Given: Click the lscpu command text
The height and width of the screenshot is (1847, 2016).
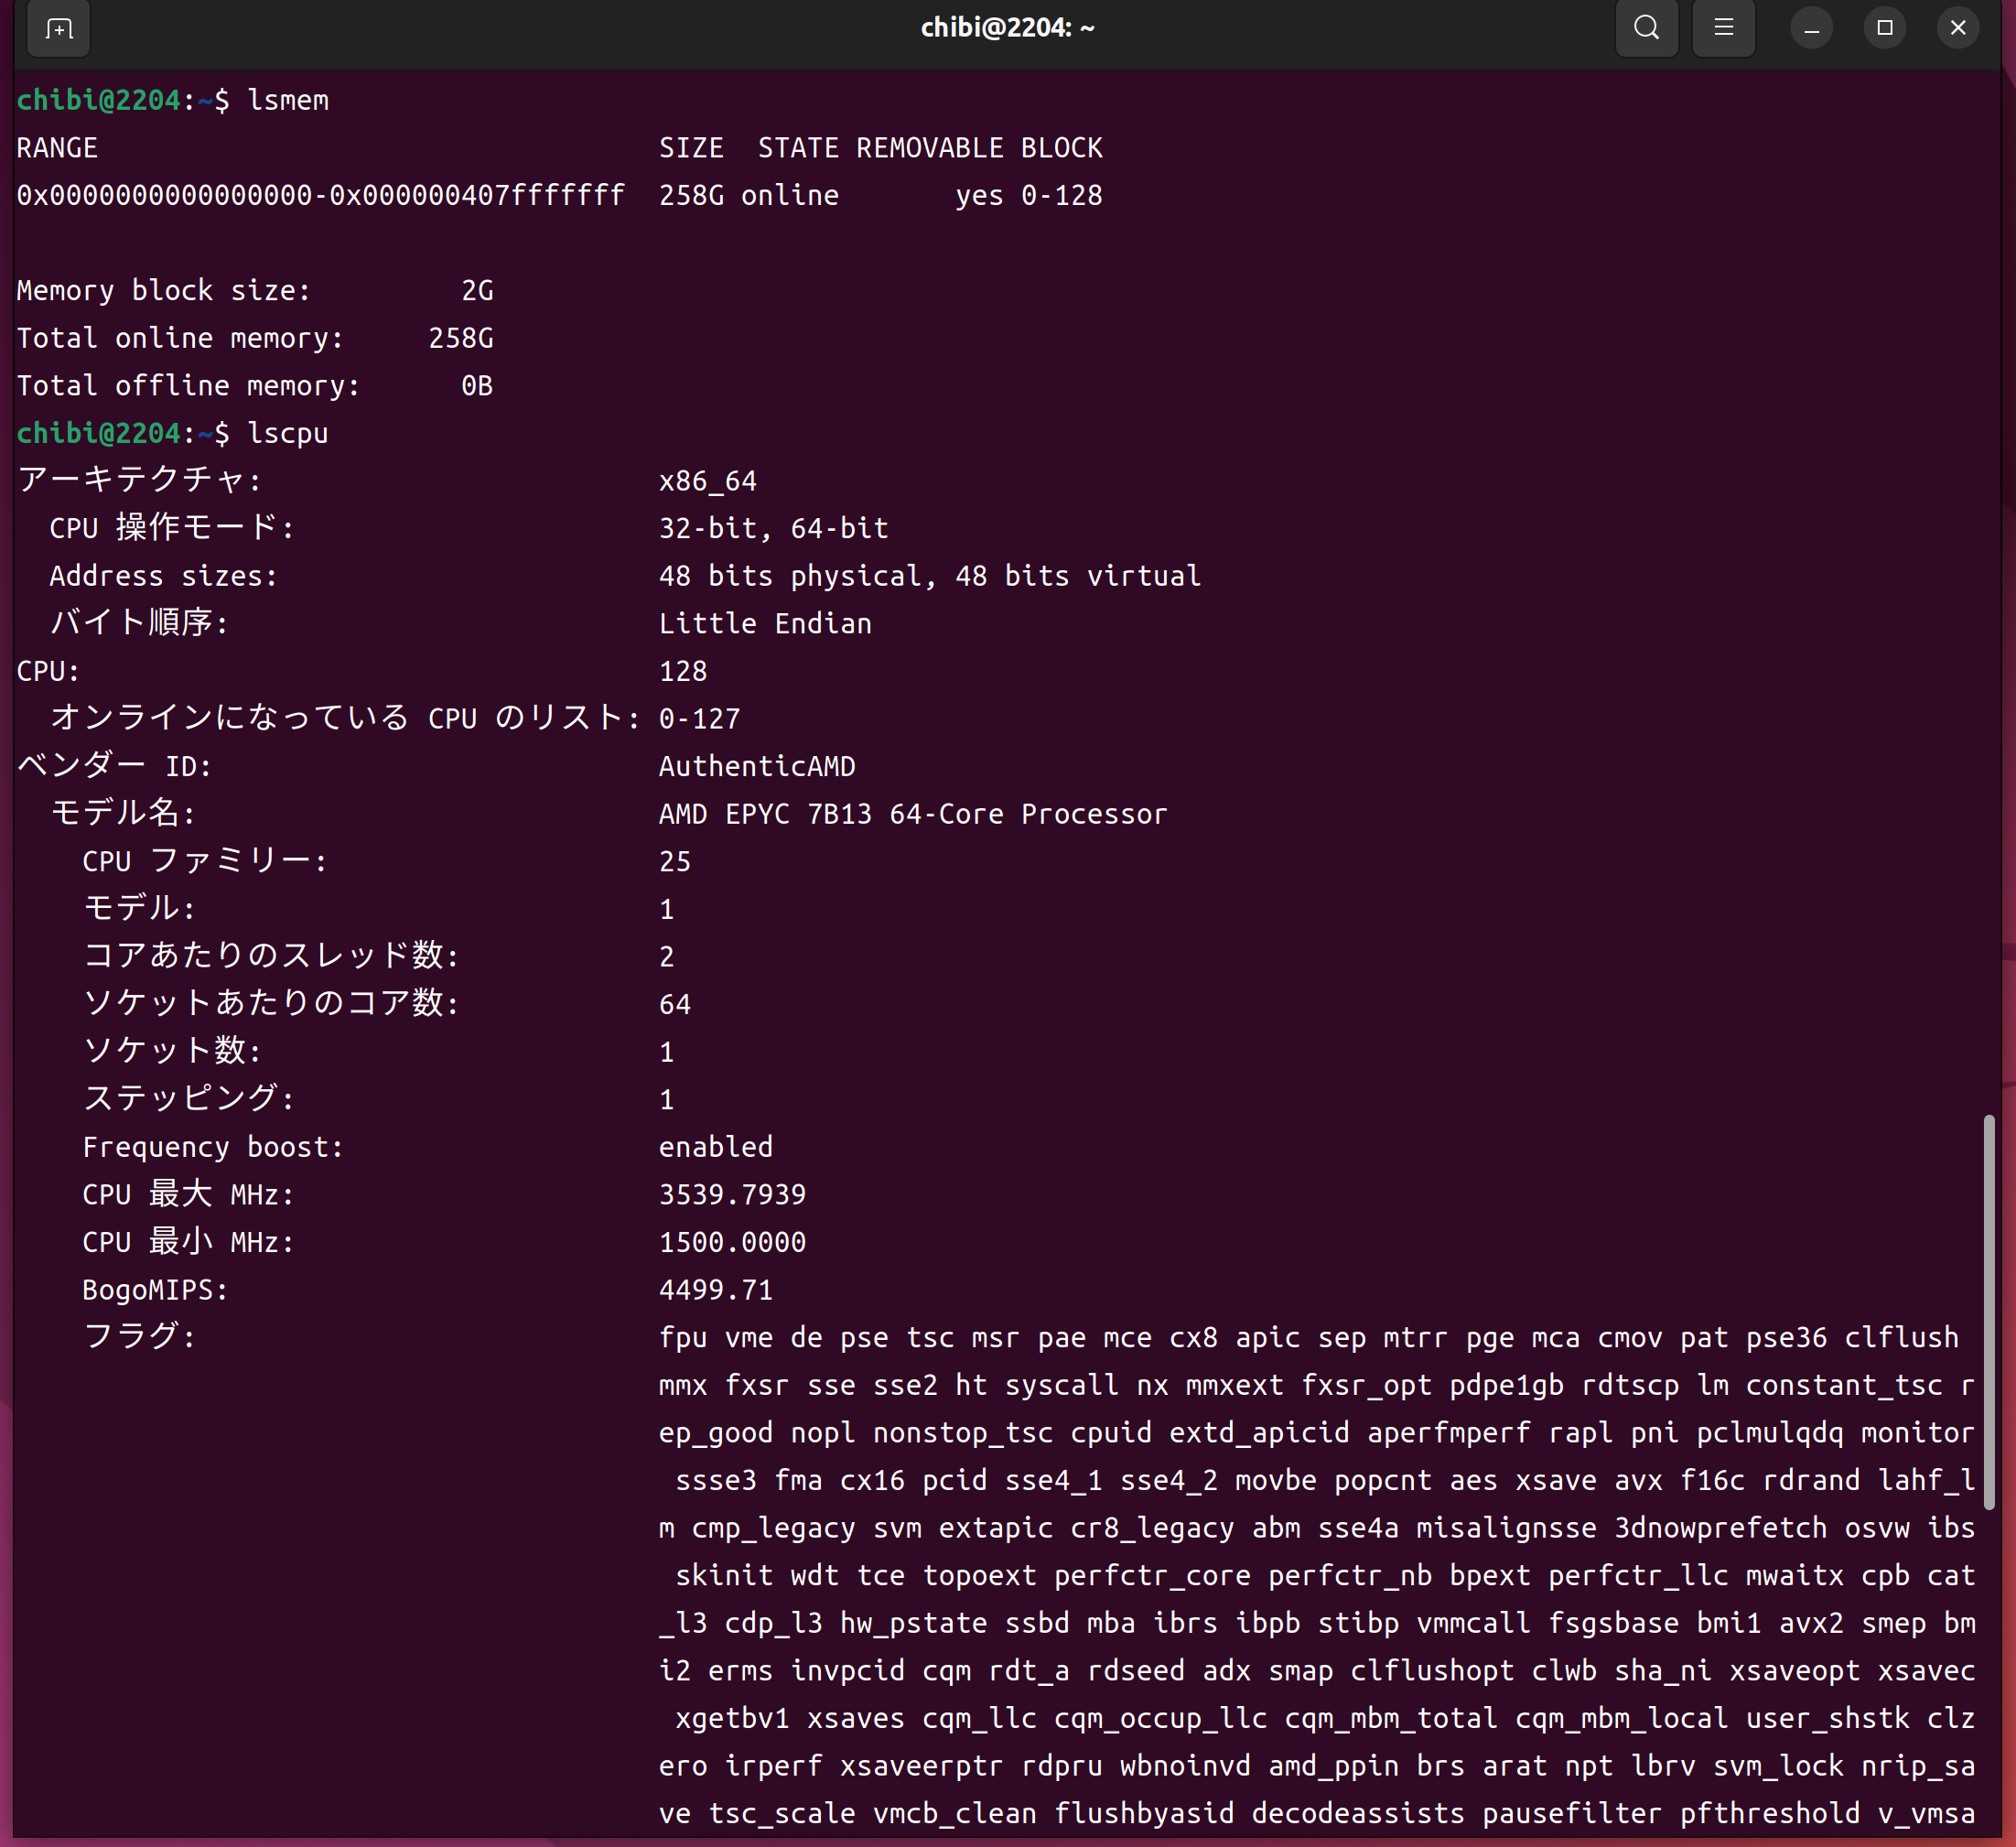Looking at the screenshot, I should 288,433.
